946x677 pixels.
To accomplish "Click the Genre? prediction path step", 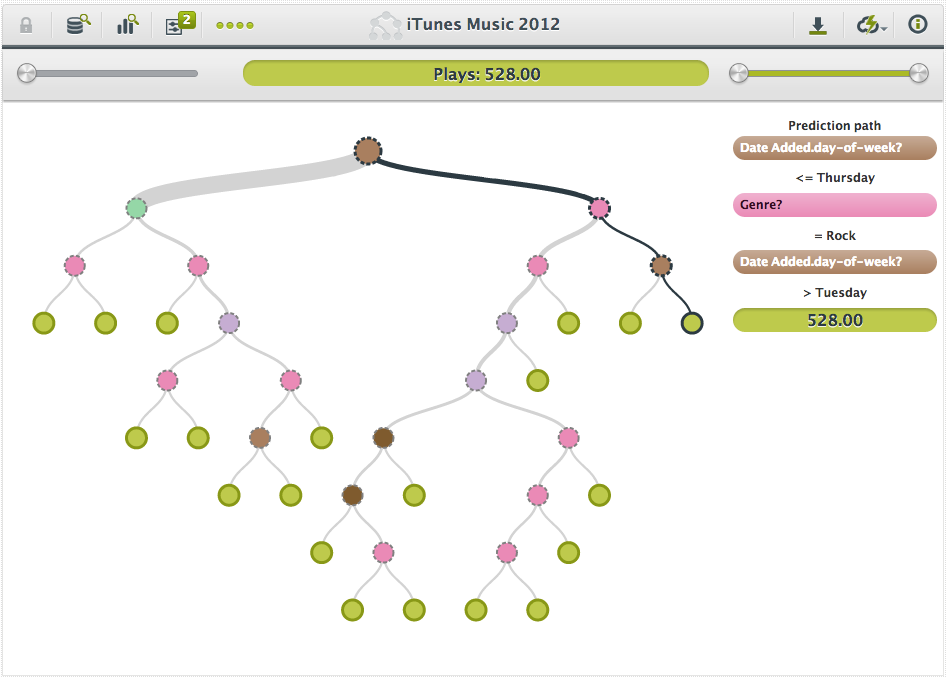I will tap(834, 205).
